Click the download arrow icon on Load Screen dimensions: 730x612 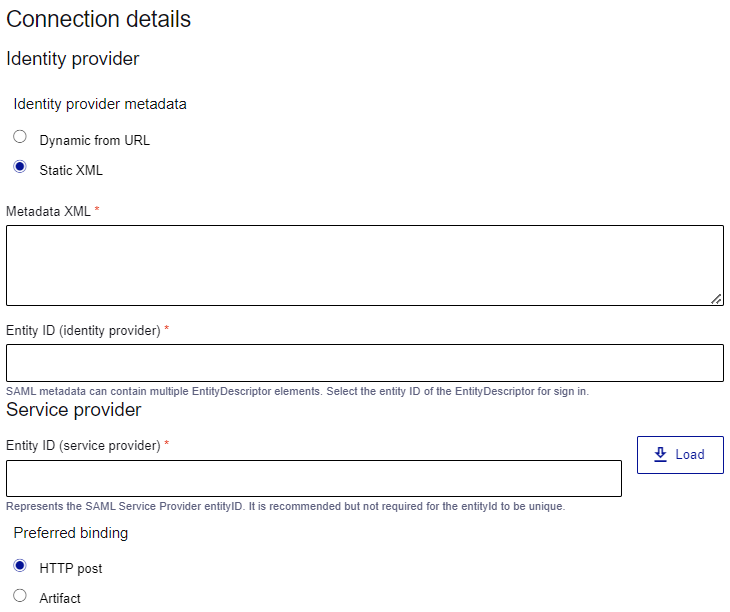pos(660,455)
